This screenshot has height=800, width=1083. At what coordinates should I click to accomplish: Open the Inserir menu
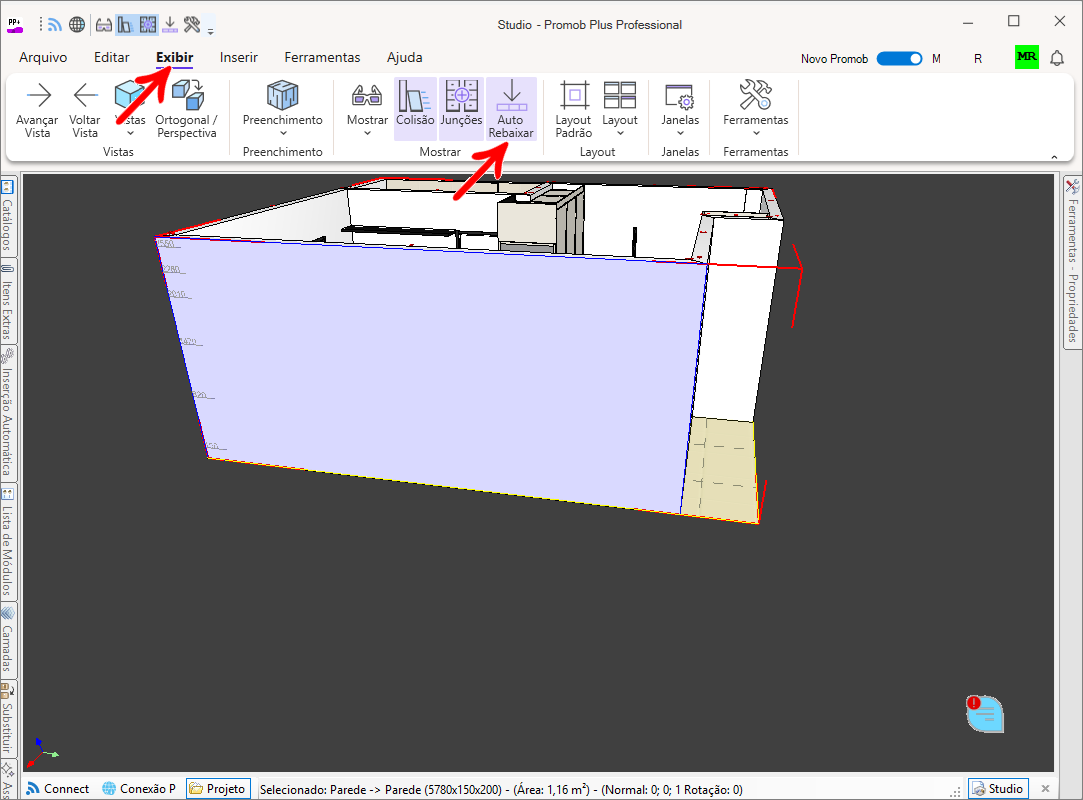238,57
